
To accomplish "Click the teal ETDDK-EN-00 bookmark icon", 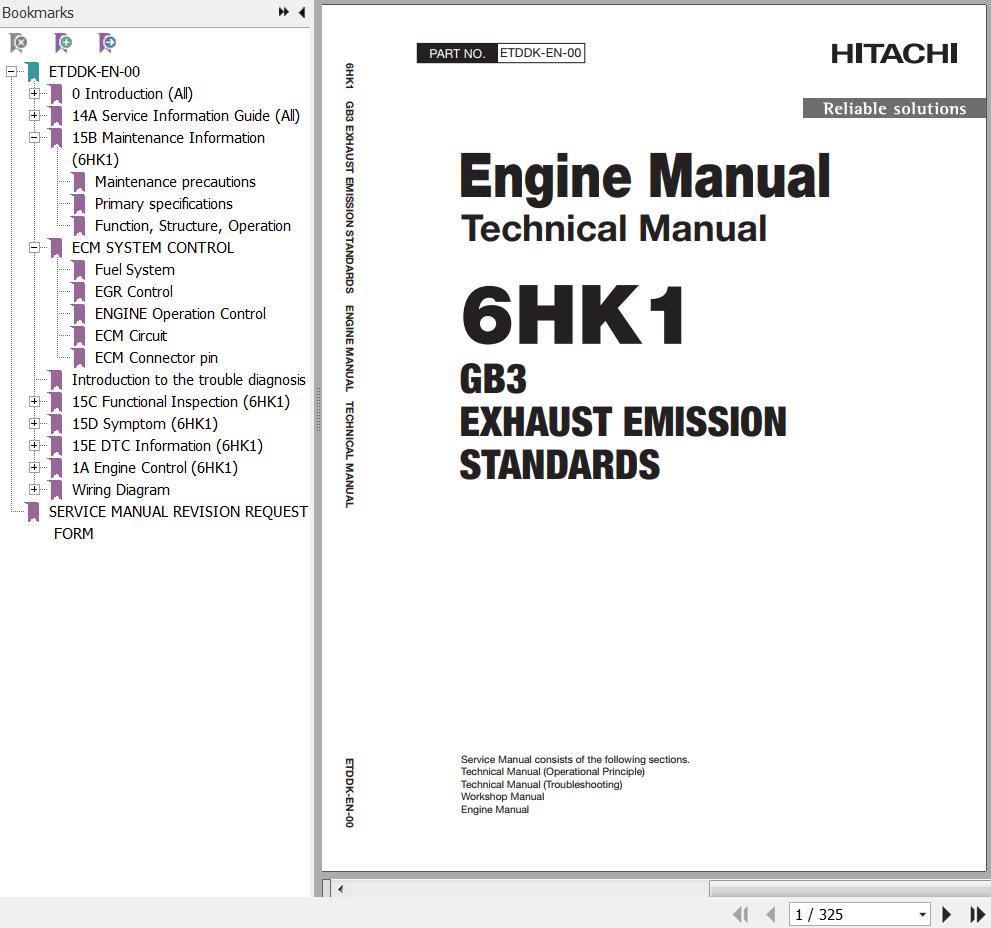I will click(33, 71).
